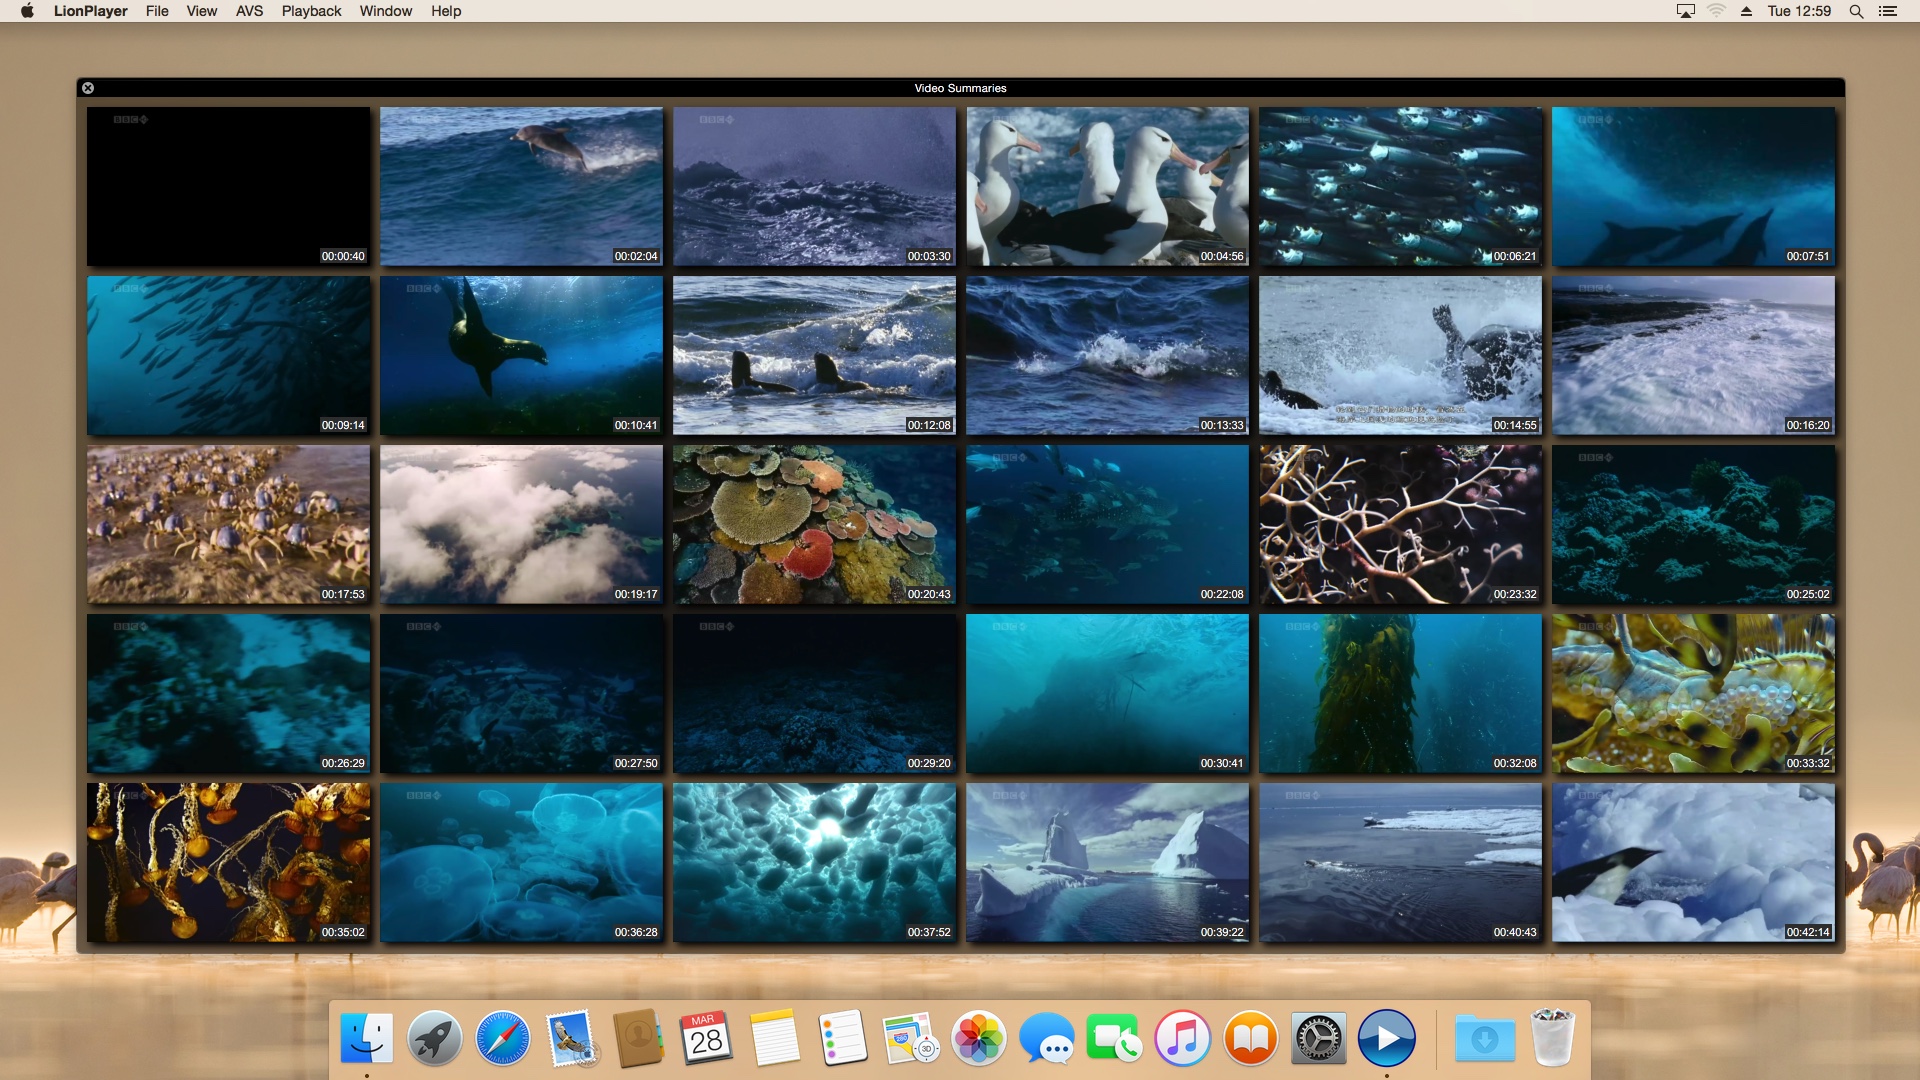Image resolution: width=1920 pixels, height=1080 pixels.
Task: Open the Downloads stack in the Dock
Action: click(1484, 1038)
